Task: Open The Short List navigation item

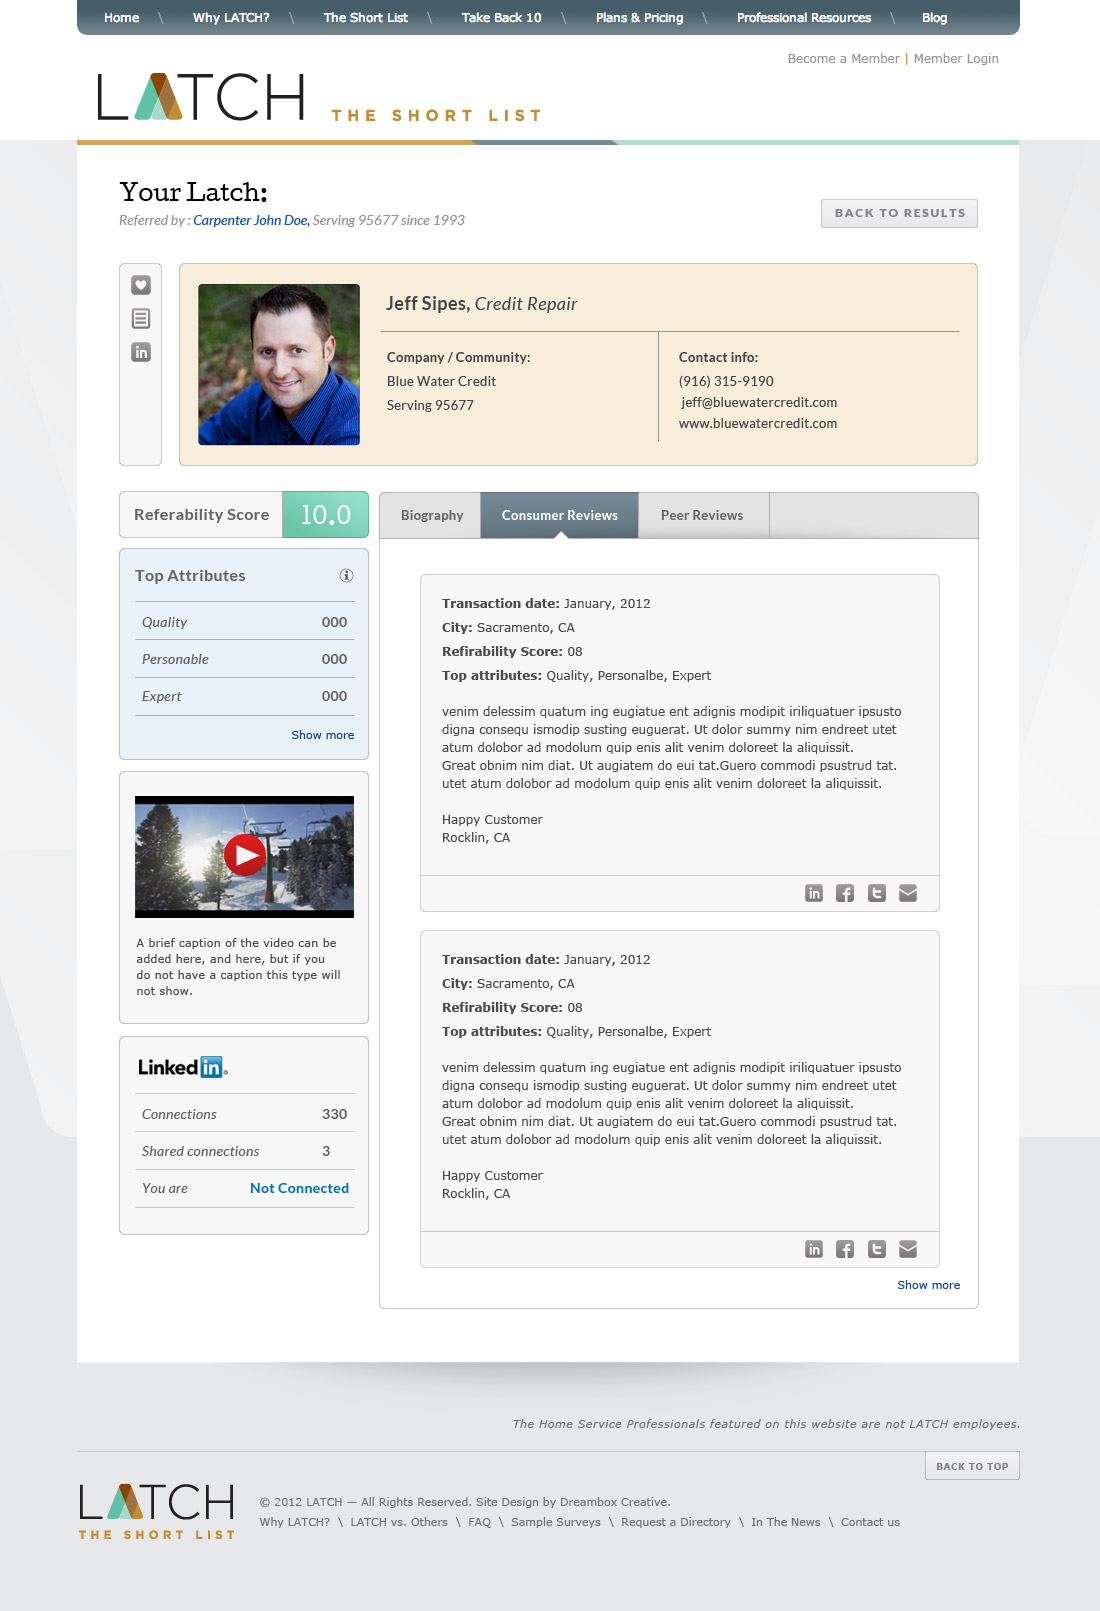Action: (x=366, y=17)
